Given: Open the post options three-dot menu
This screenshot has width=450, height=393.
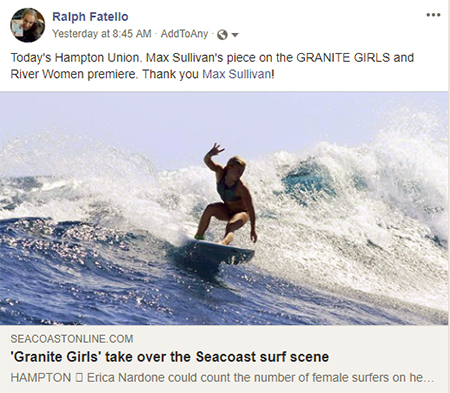Looking at the screenshot, I should pos(433,15).
